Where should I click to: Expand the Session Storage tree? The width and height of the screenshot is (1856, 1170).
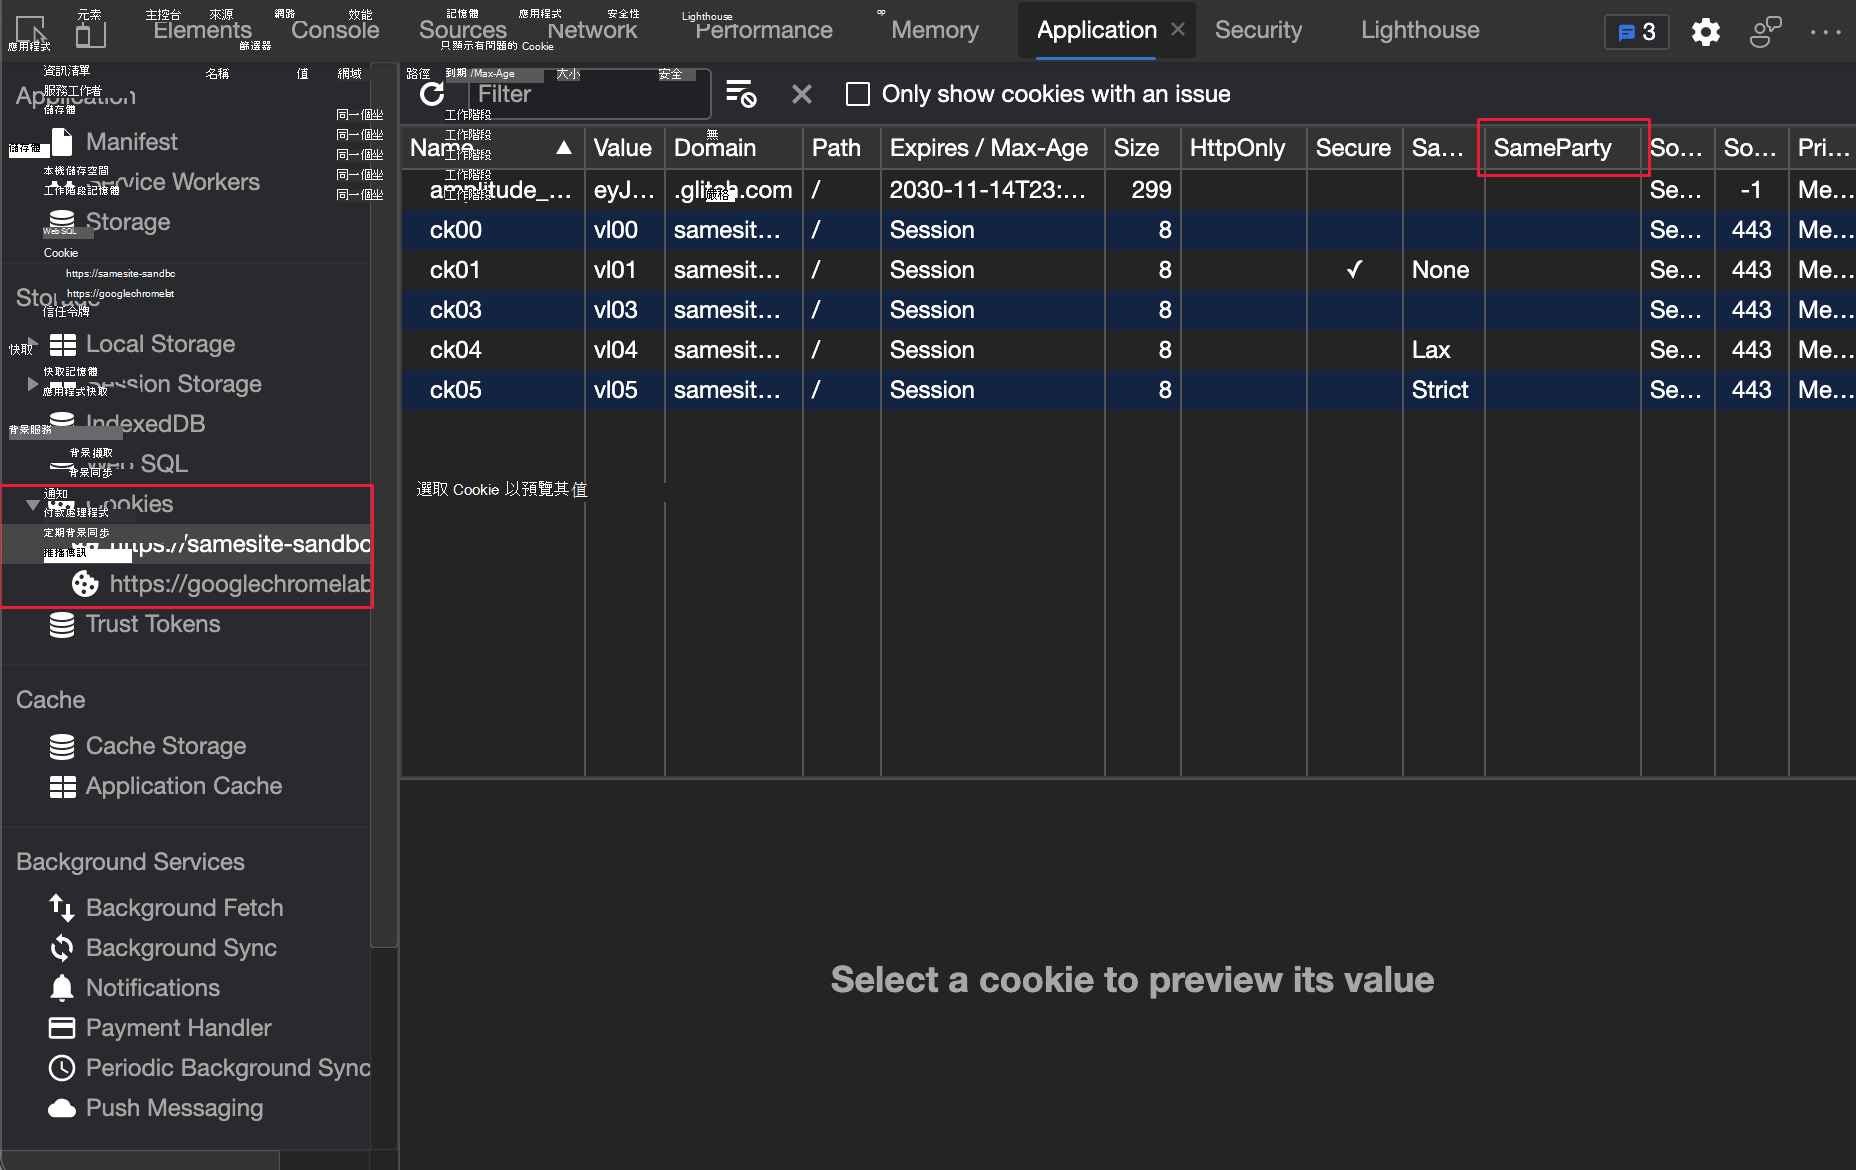(x=33, y=384)
